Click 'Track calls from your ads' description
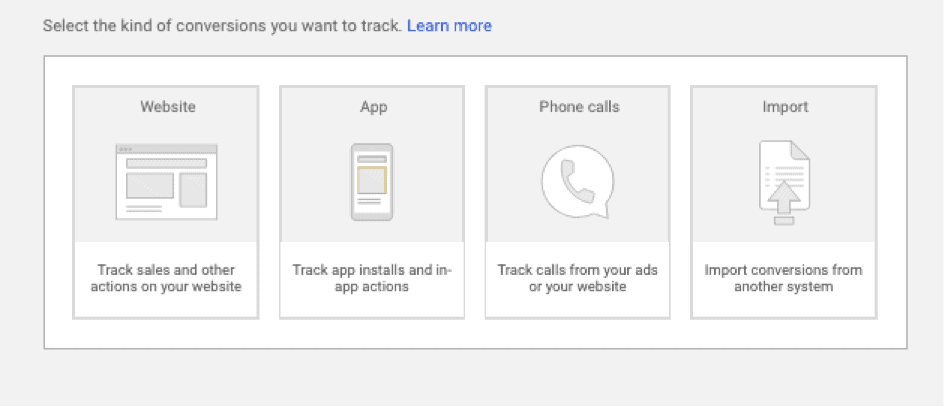The height and width of the screenshot is (407, 944). click(x=577, y=278)
